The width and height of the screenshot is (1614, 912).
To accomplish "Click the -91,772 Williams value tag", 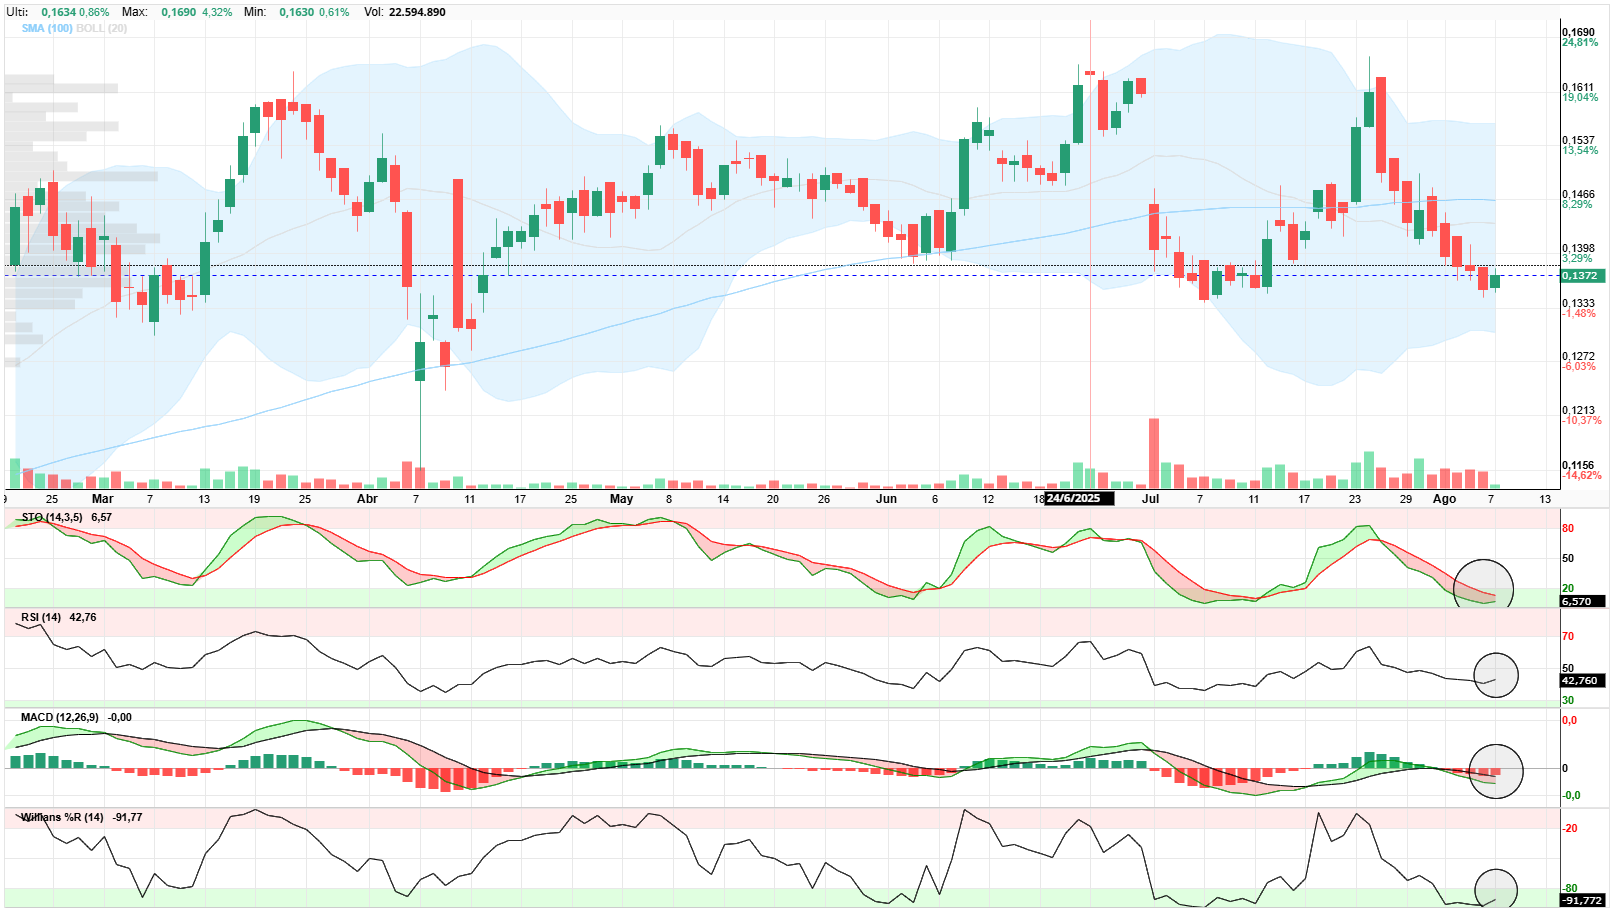I will point(1582,900).
